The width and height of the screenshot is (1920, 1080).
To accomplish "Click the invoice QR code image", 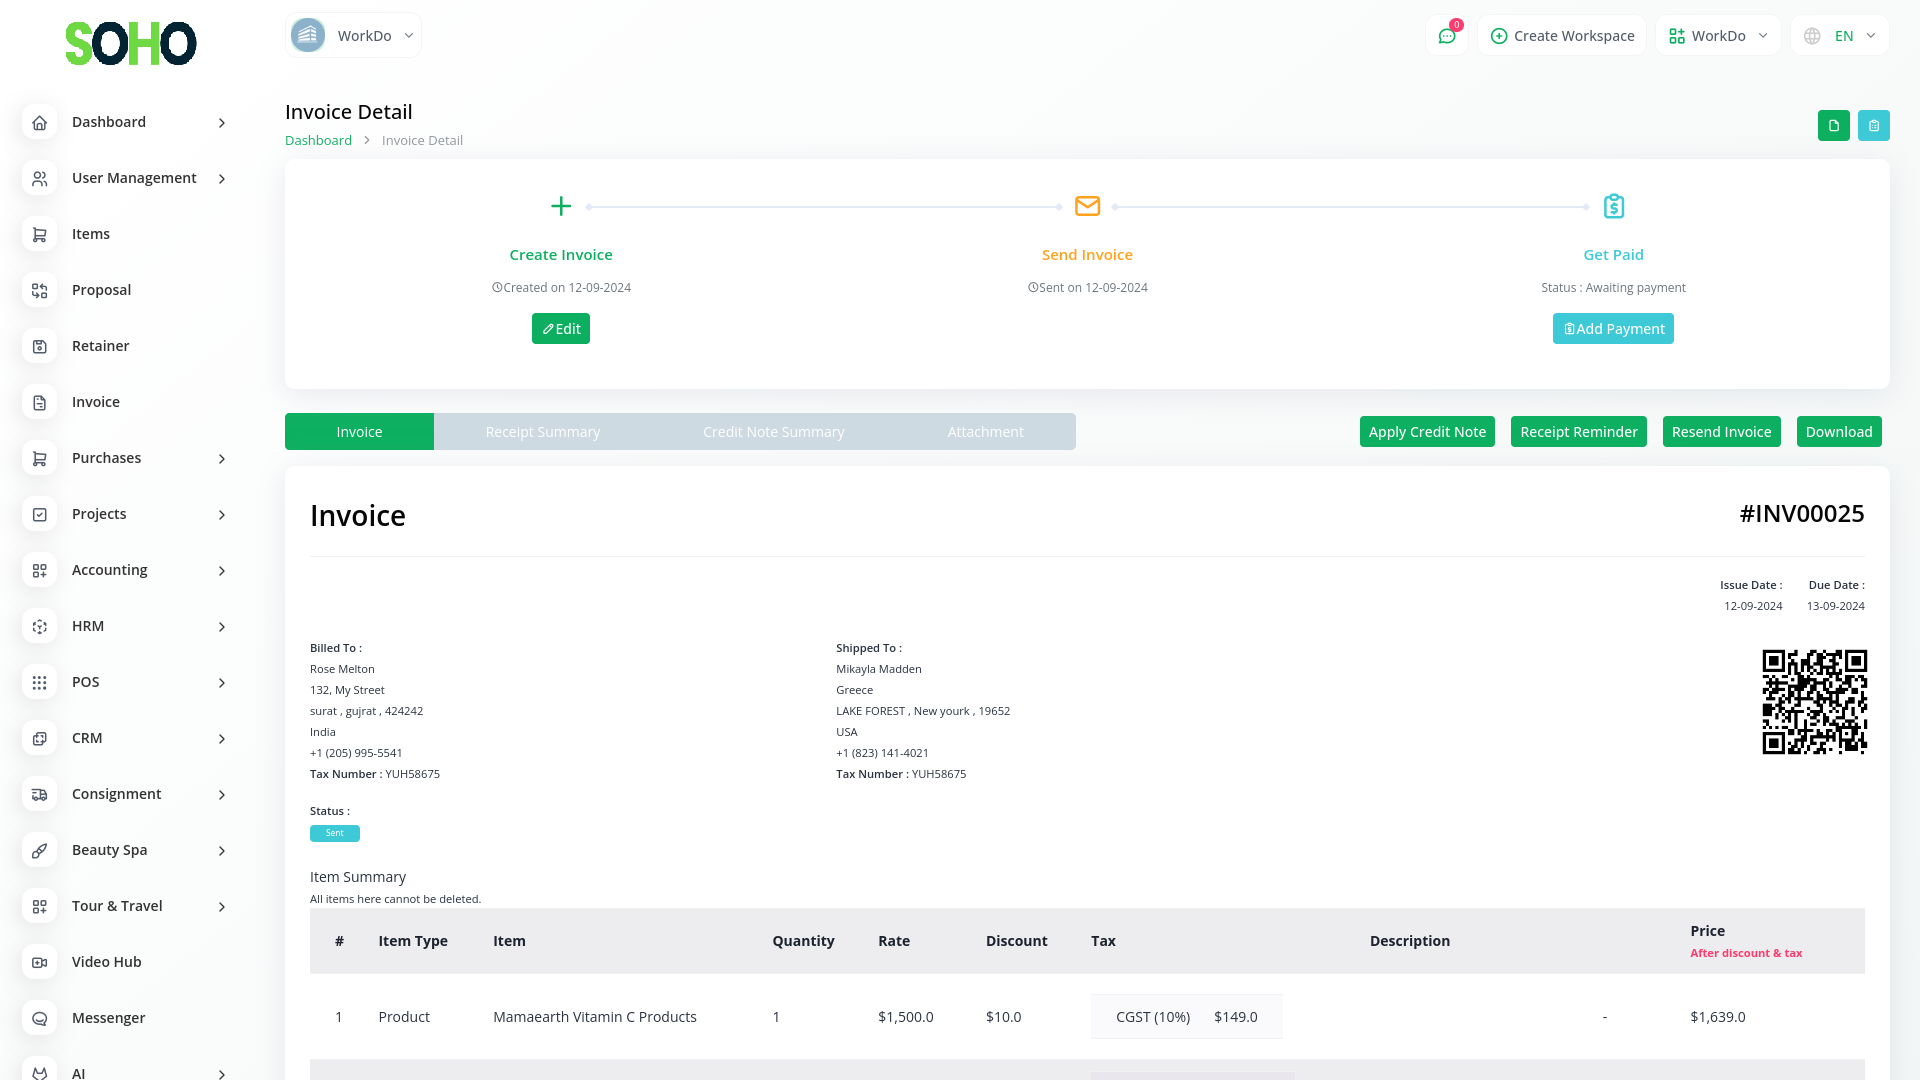I will click(1814, 701).
